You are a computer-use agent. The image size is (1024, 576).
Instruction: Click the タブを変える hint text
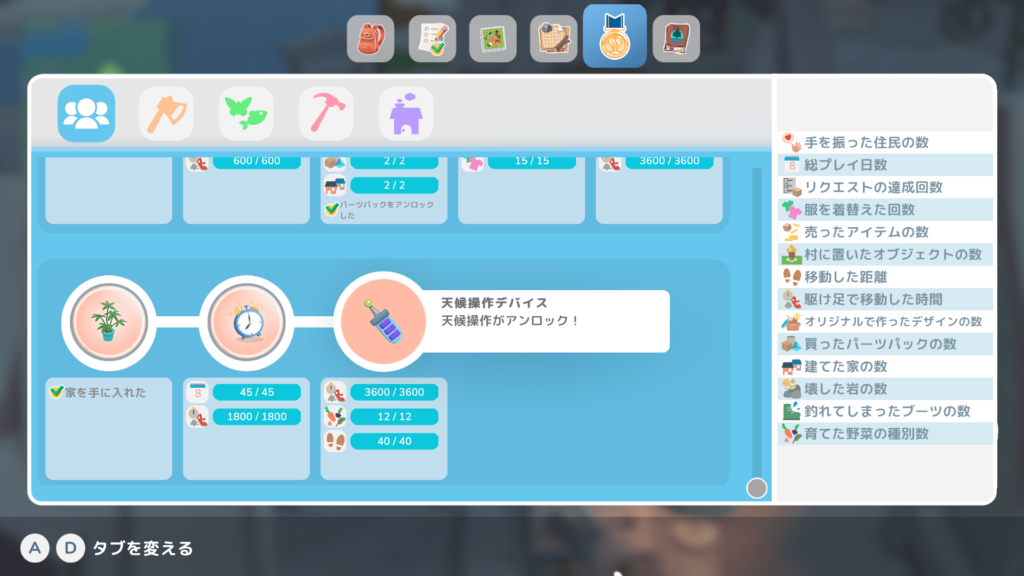(x=143, y=548)
